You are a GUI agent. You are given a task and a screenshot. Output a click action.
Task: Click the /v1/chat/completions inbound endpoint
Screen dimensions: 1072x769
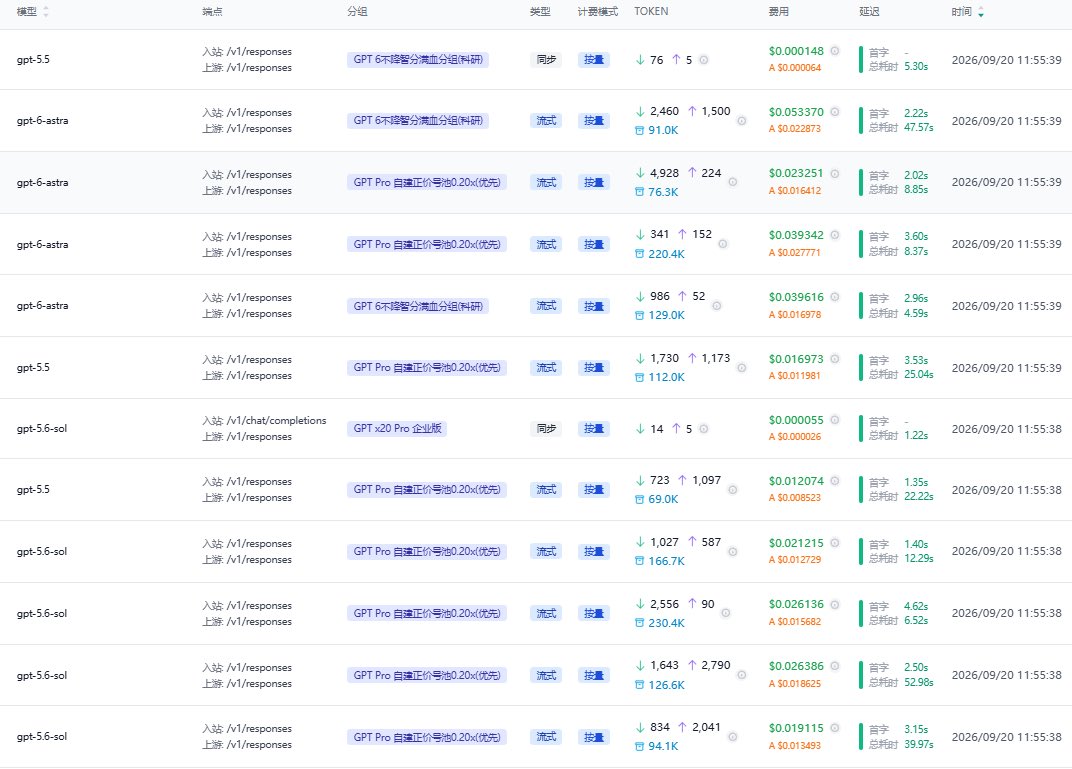tap(276, 420)
